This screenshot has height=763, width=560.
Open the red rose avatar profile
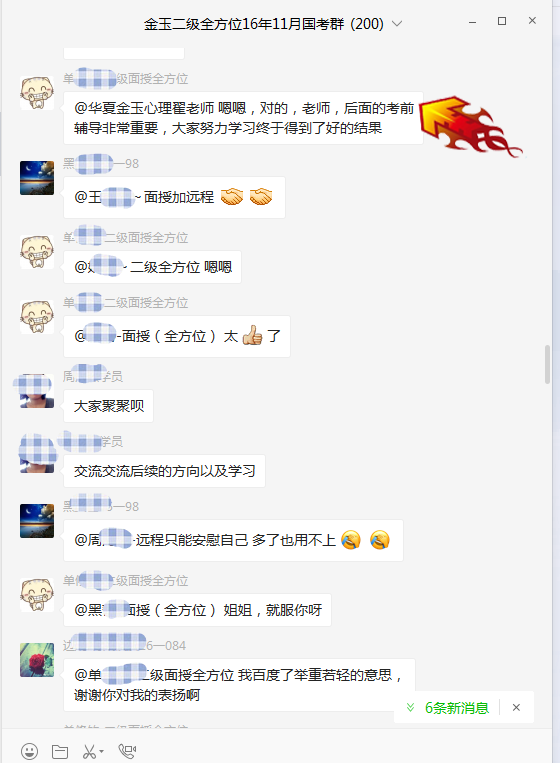[x=37, y=660]
